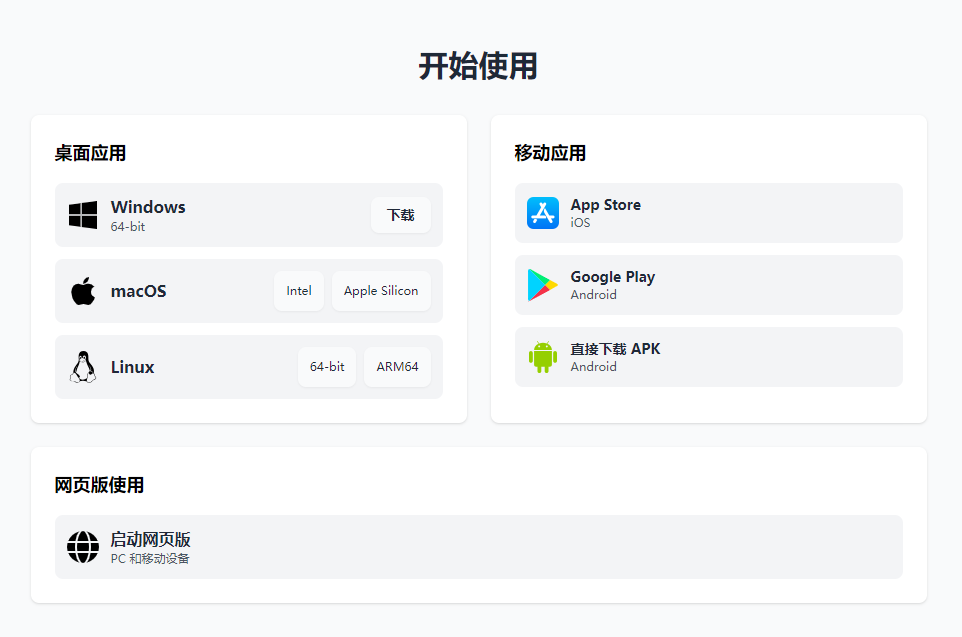
Task: Select the Linux 64-bit download
Action: pos(327,367)
